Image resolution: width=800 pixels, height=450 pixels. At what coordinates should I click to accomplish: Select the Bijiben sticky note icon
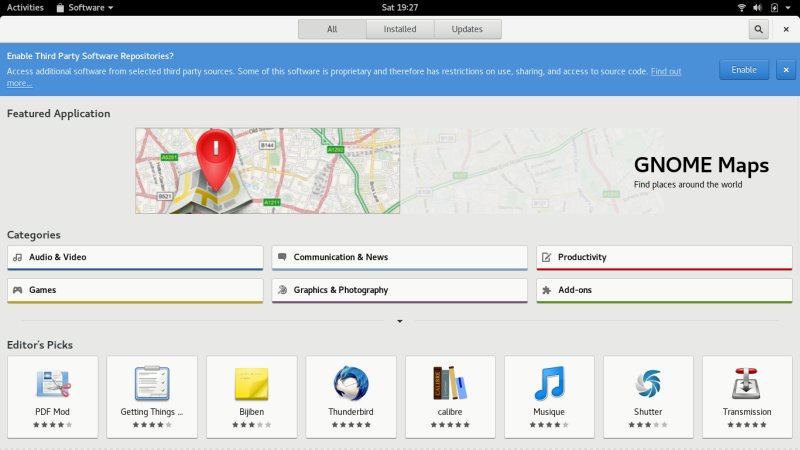(x=251, y=383)
